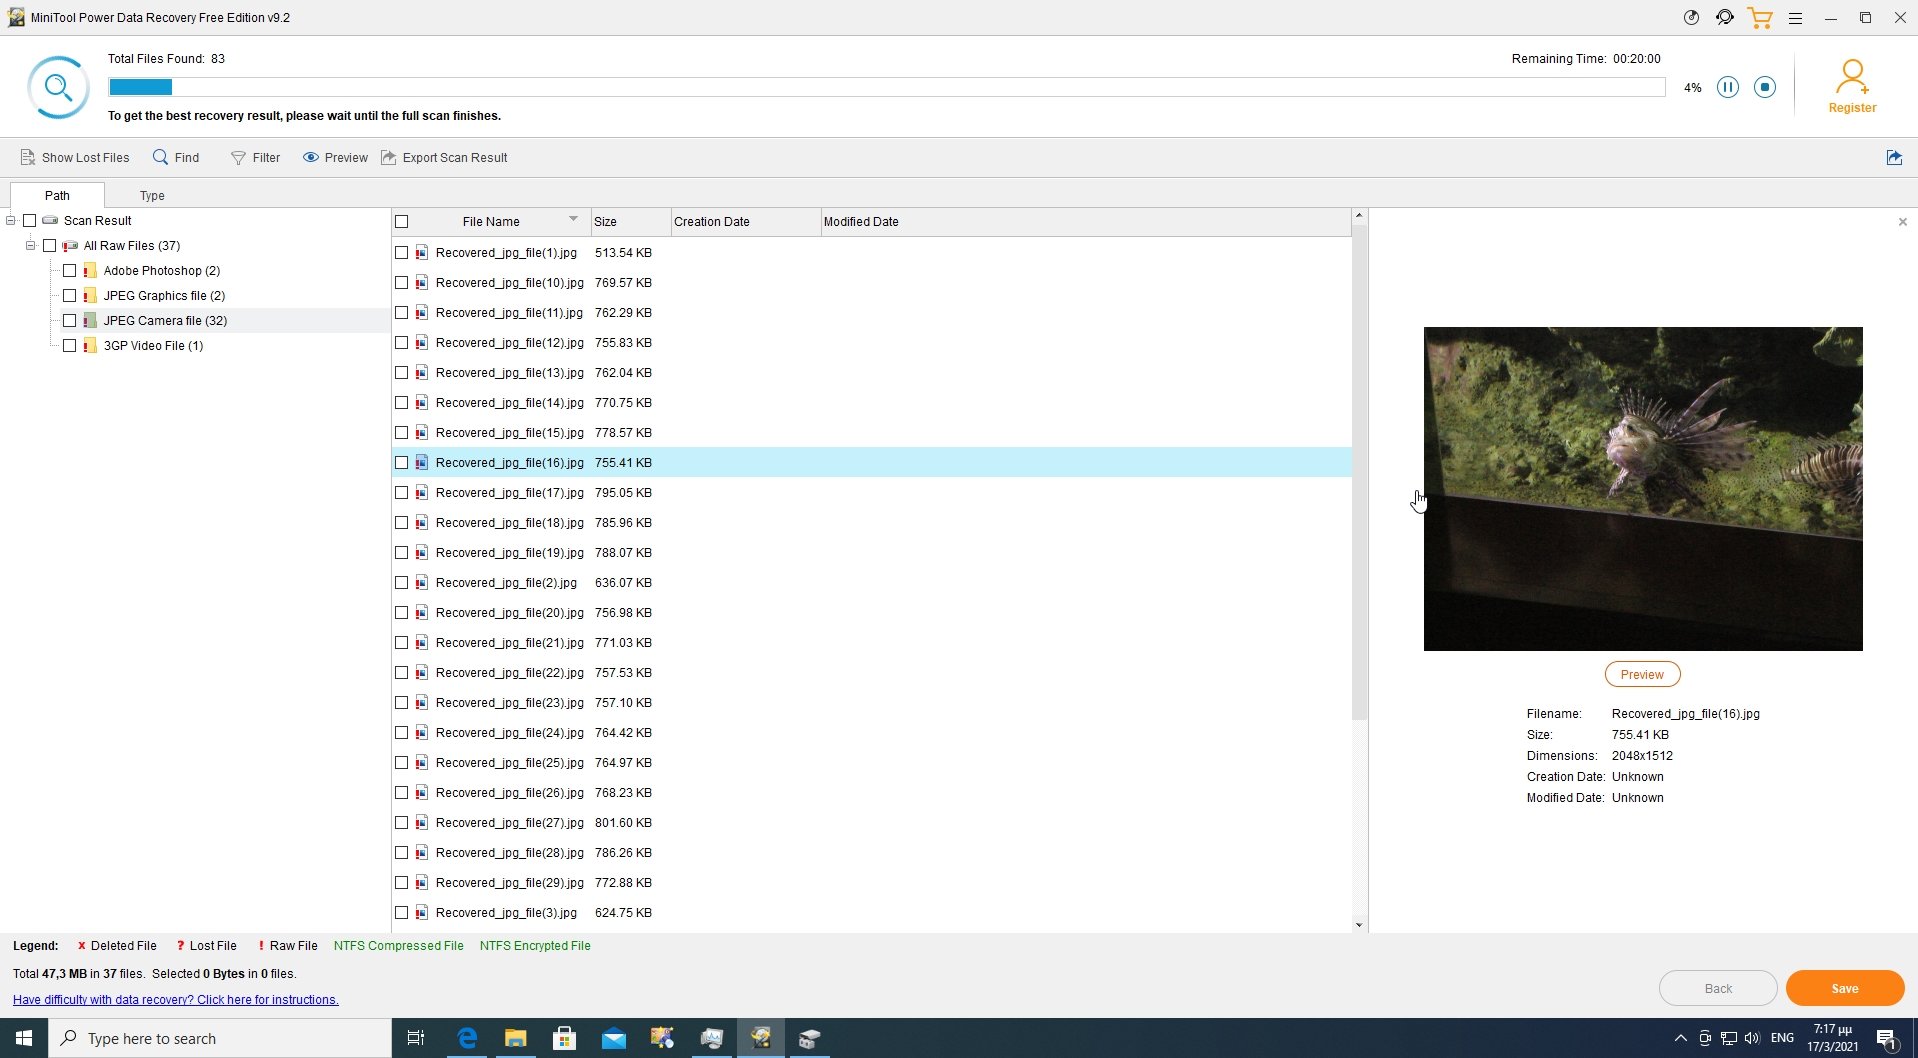Pause the running scan
1918x1058 pixels.
pos(1727,88)
